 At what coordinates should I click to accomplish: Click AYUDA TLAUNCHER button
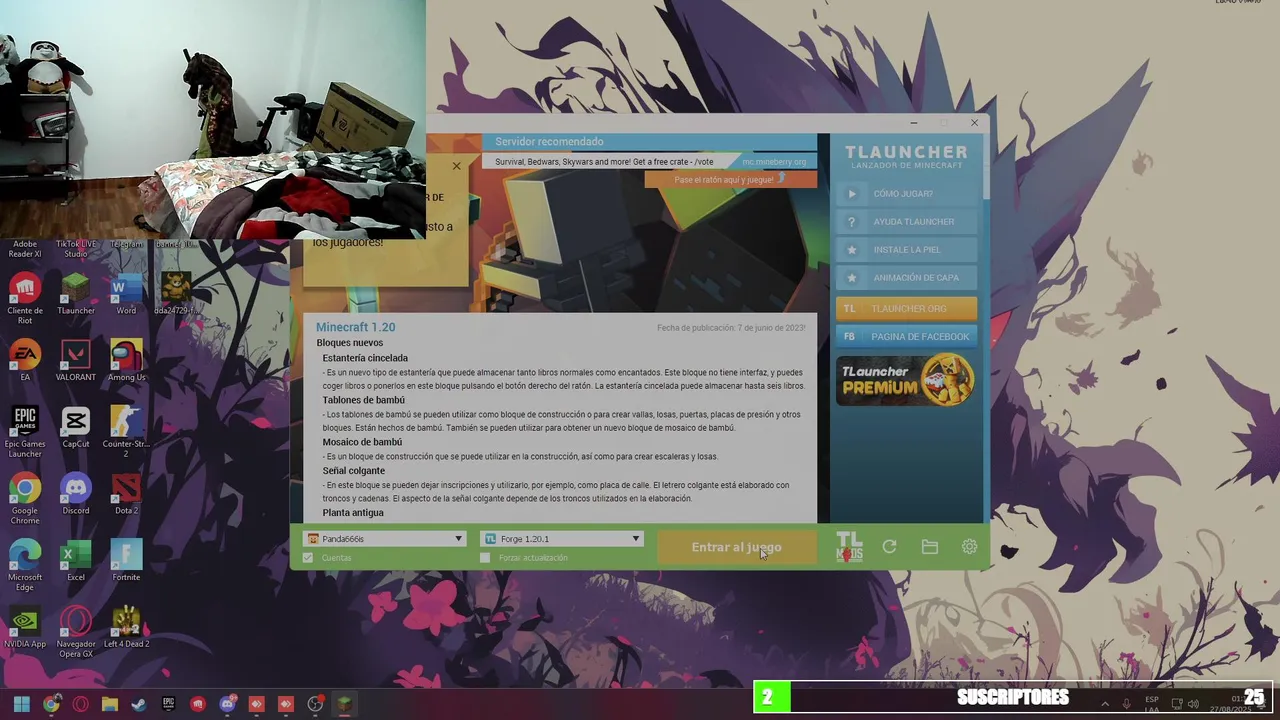click(x=906, y=222)
